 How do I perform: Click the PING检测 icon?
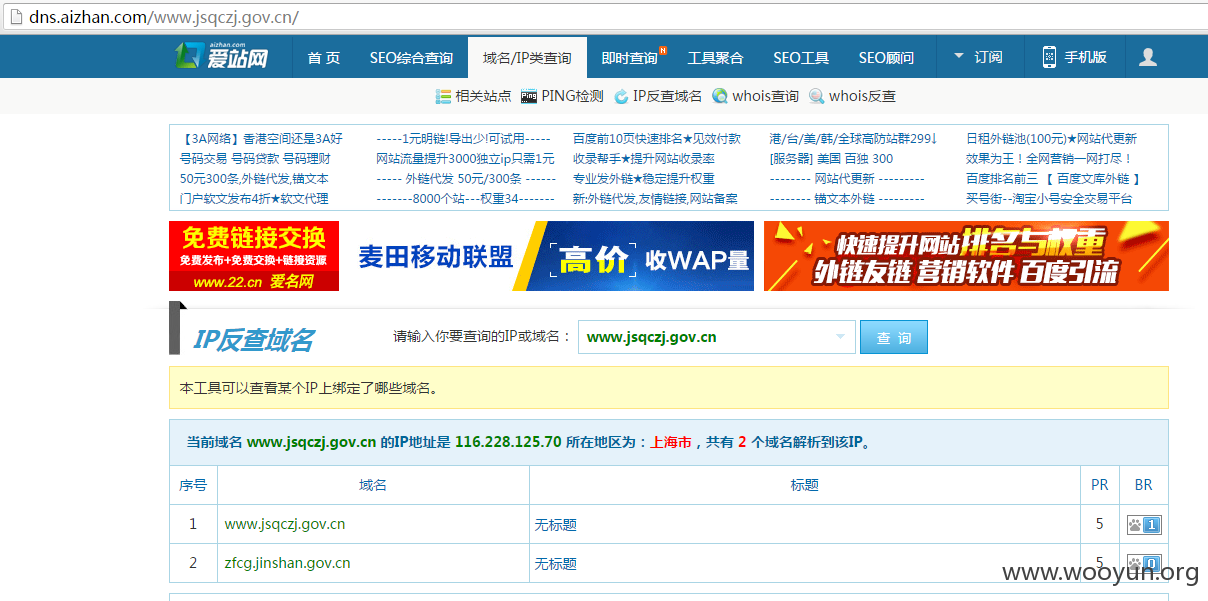pyautogui.click(x=529, y=97)
